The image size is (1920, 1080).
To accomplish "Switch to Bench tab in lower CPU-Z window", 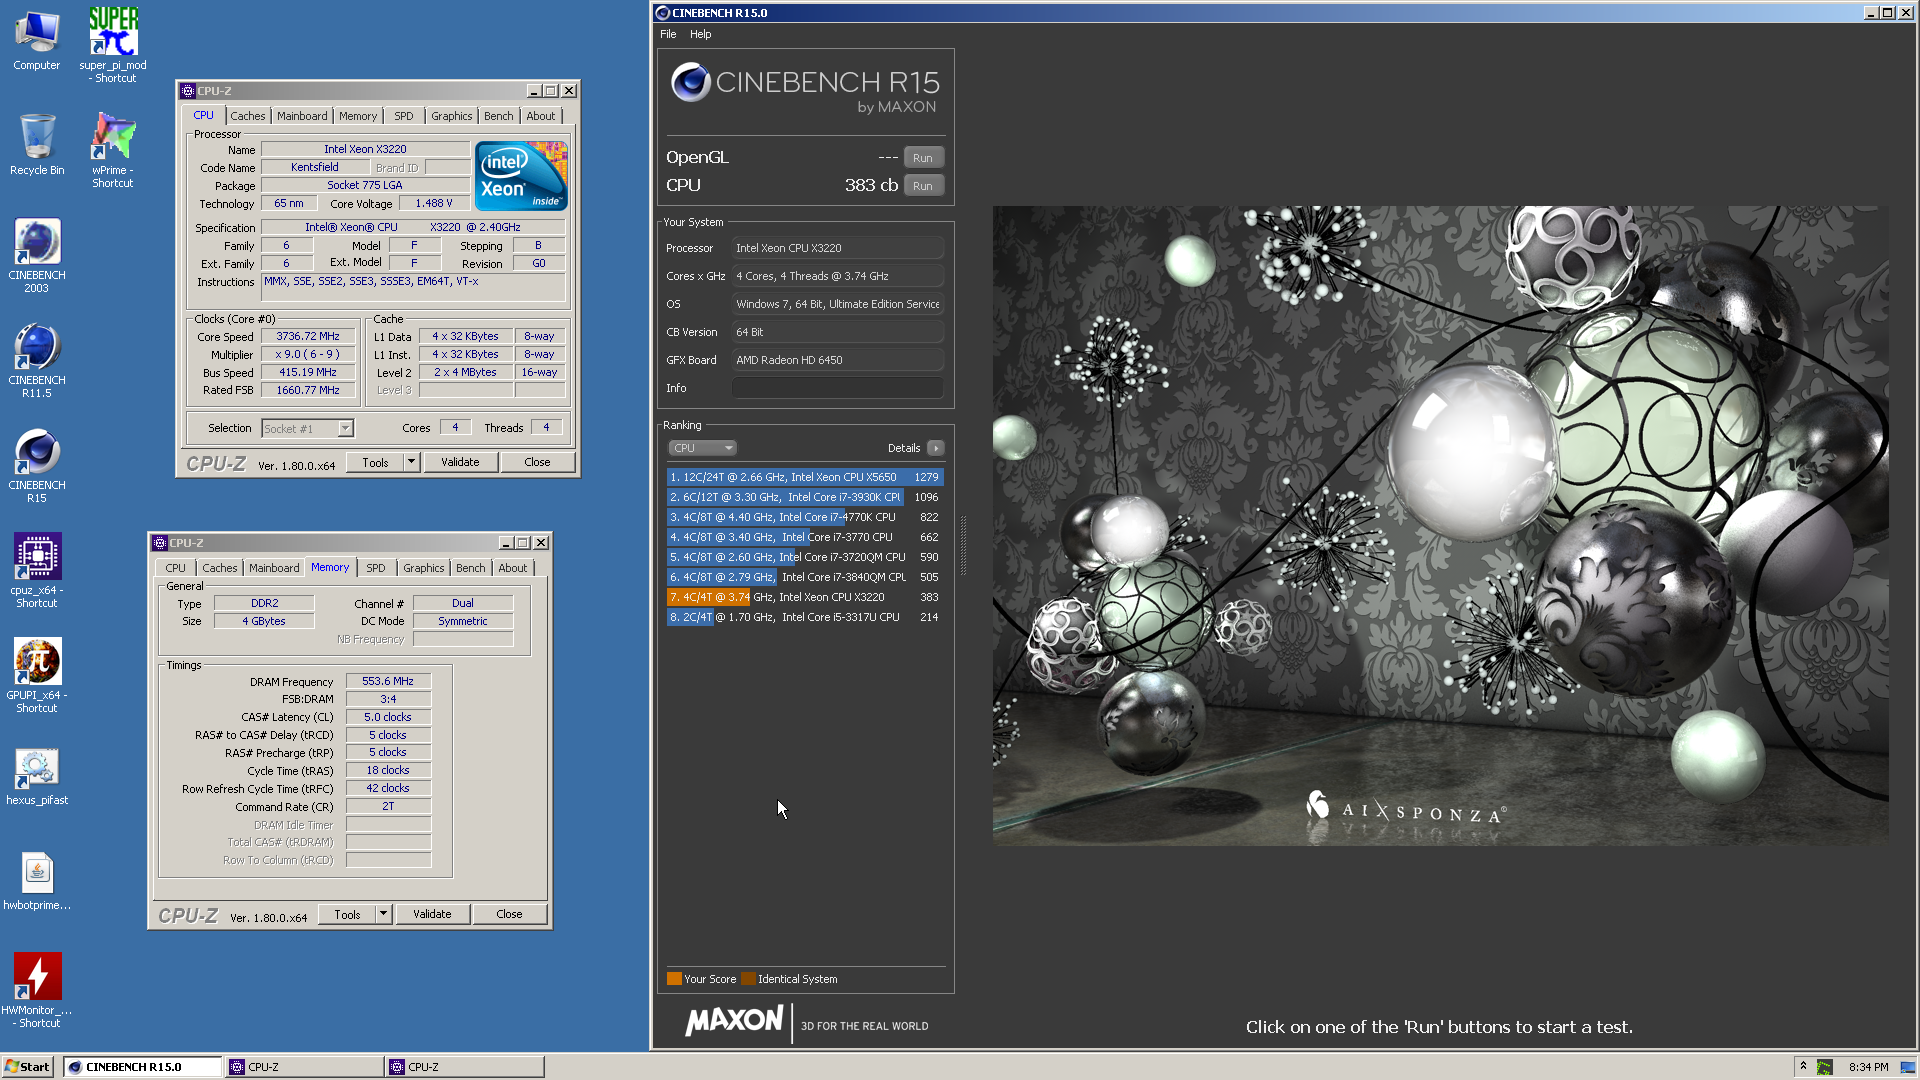I will pos(470,568).
